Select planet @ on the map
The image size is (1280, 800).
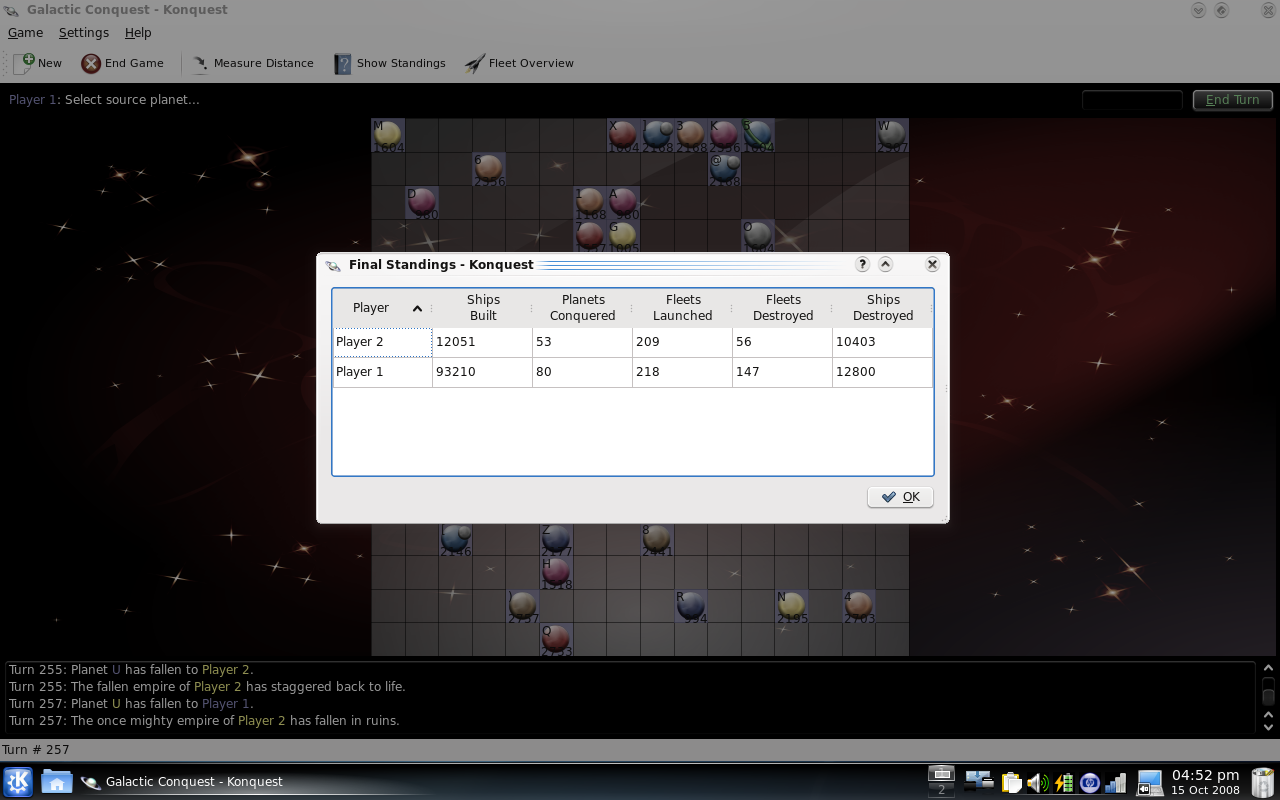pos(724,169)
